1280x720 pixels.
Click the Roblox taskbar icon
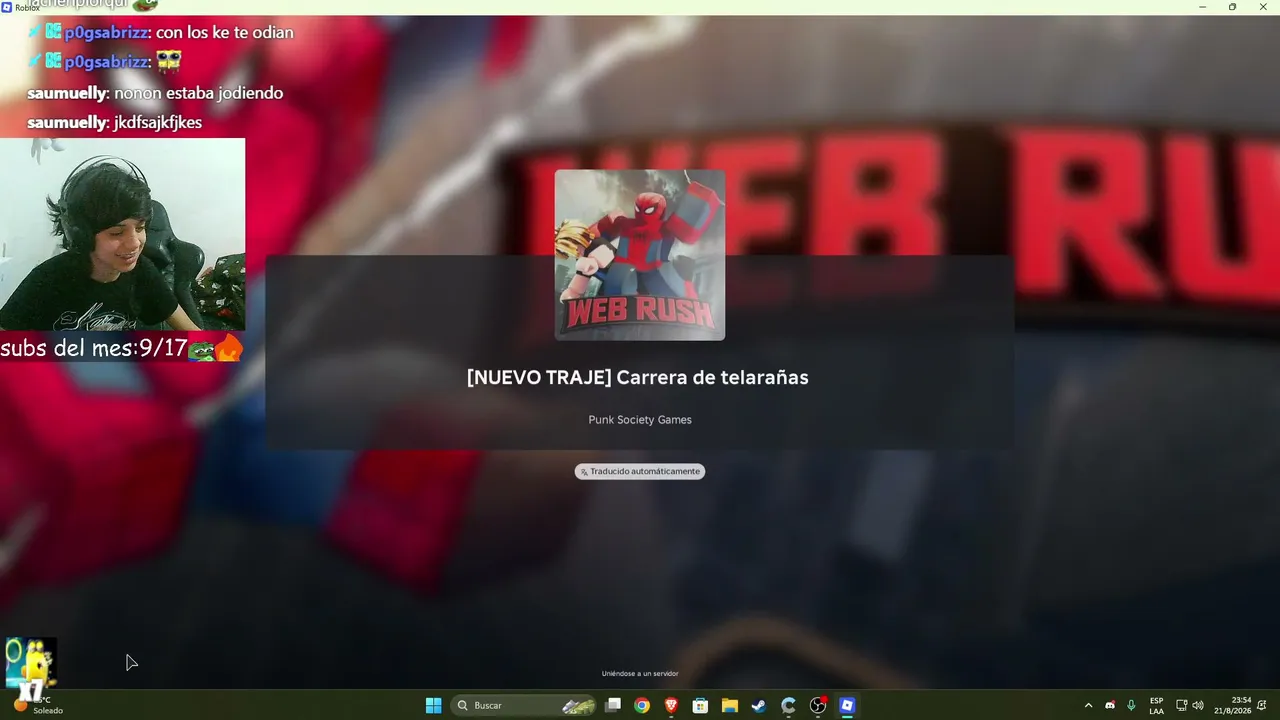(847, 706)
